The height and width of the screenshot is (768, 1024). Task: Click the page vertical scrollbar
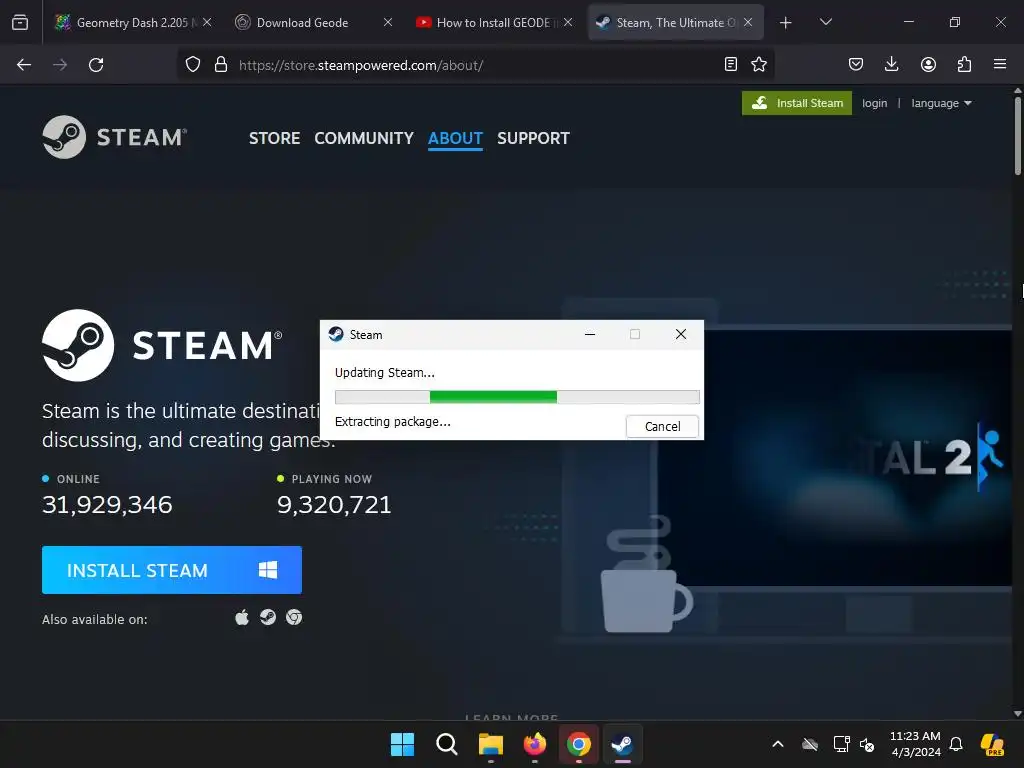coord(1017,136)
